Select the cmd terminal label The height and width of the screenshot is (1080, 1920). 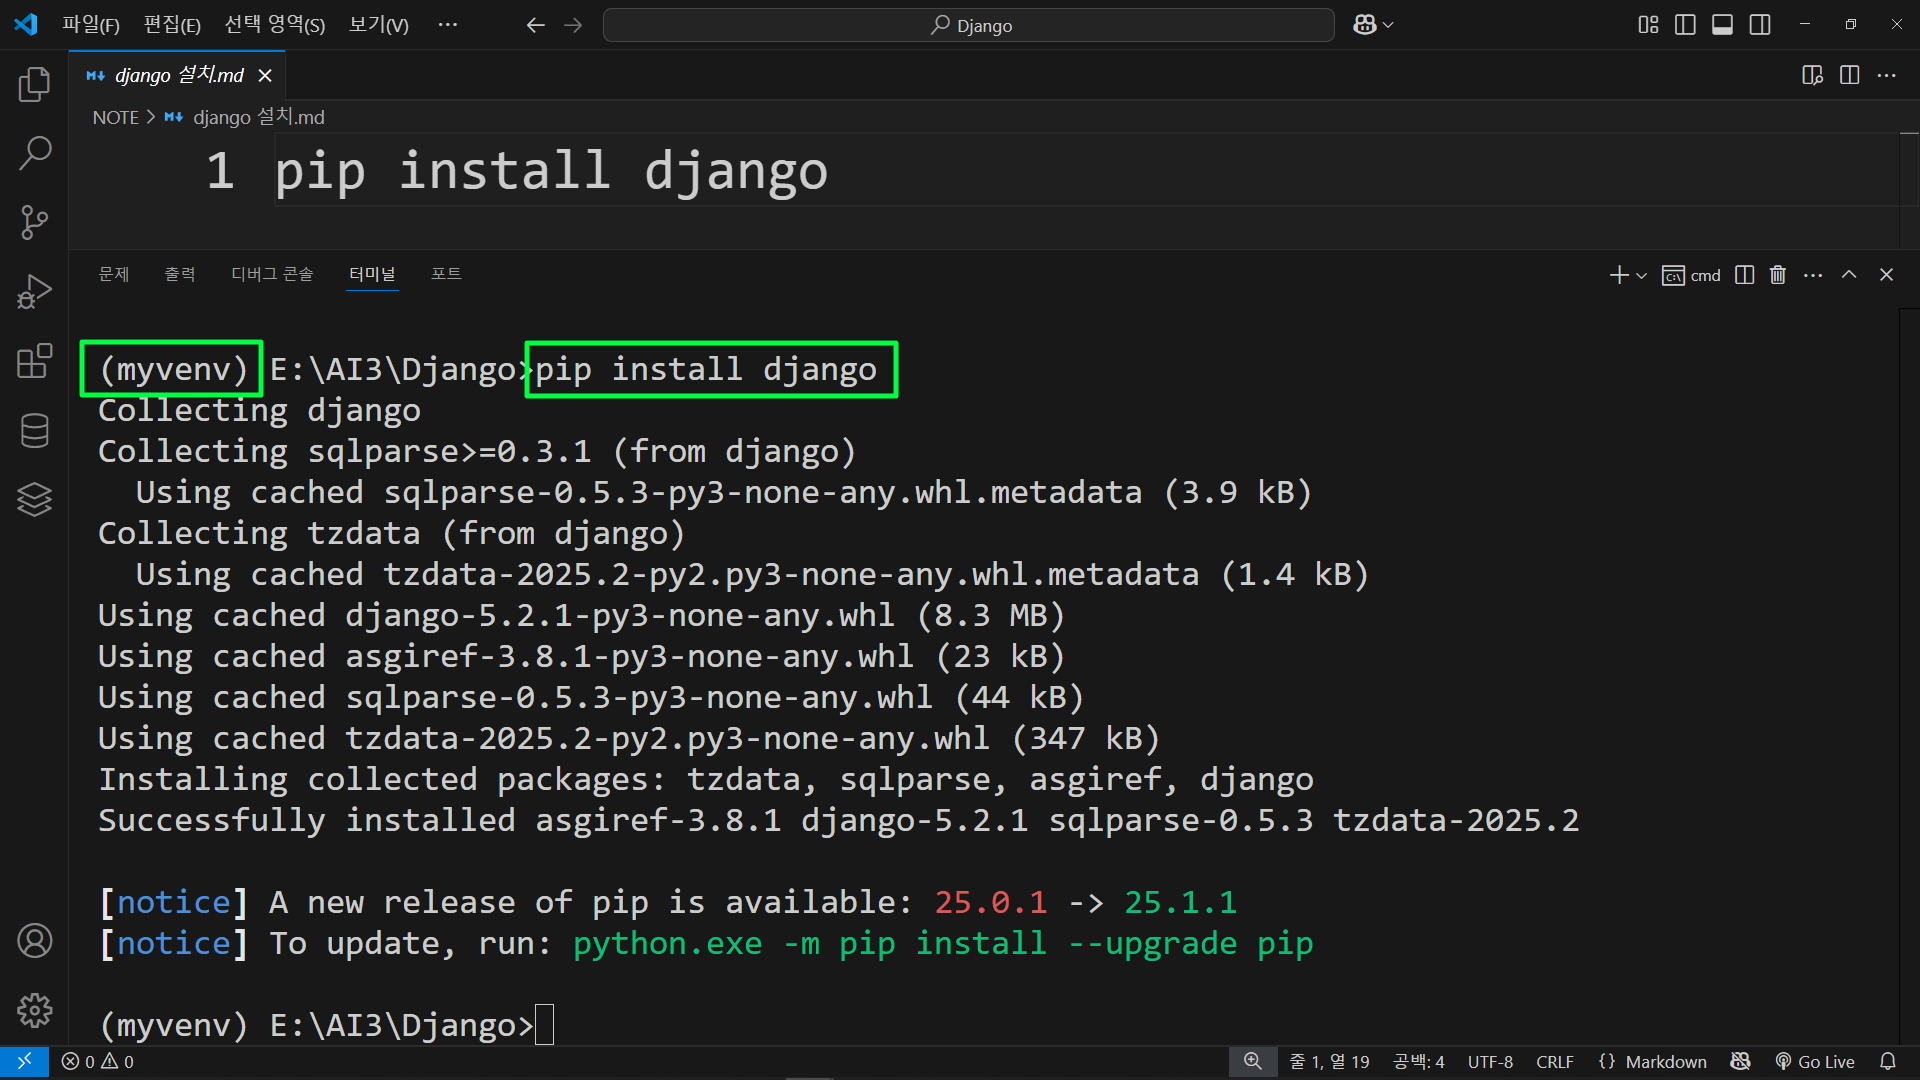1692,275
